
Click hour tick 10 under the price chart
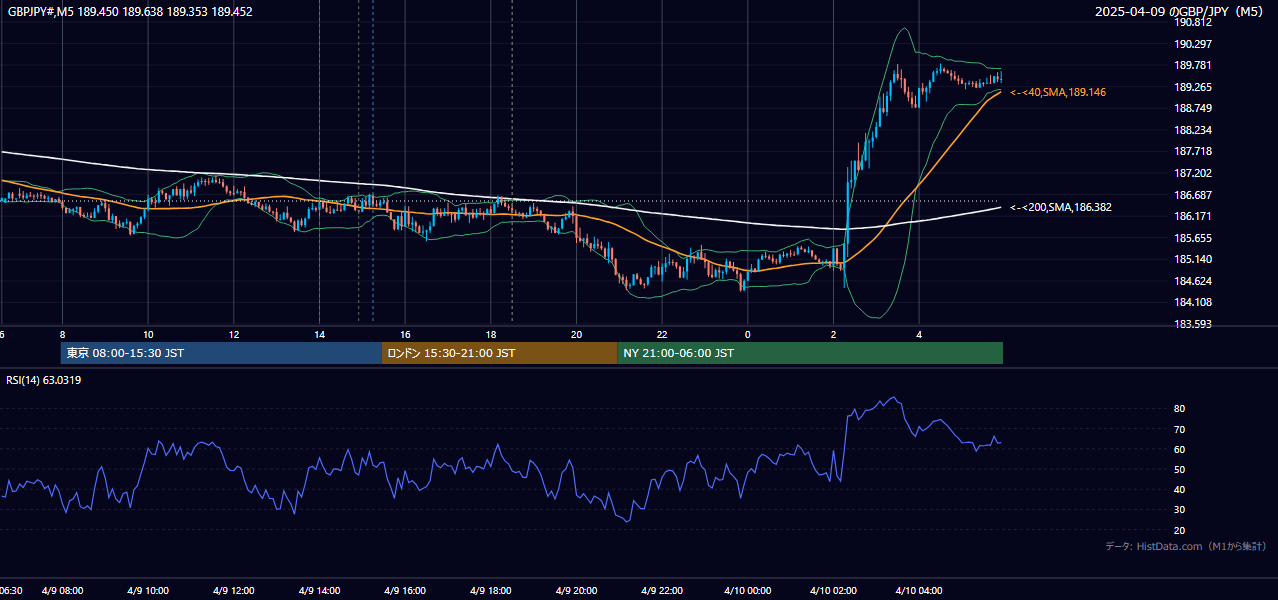click(x=148, y=334)
